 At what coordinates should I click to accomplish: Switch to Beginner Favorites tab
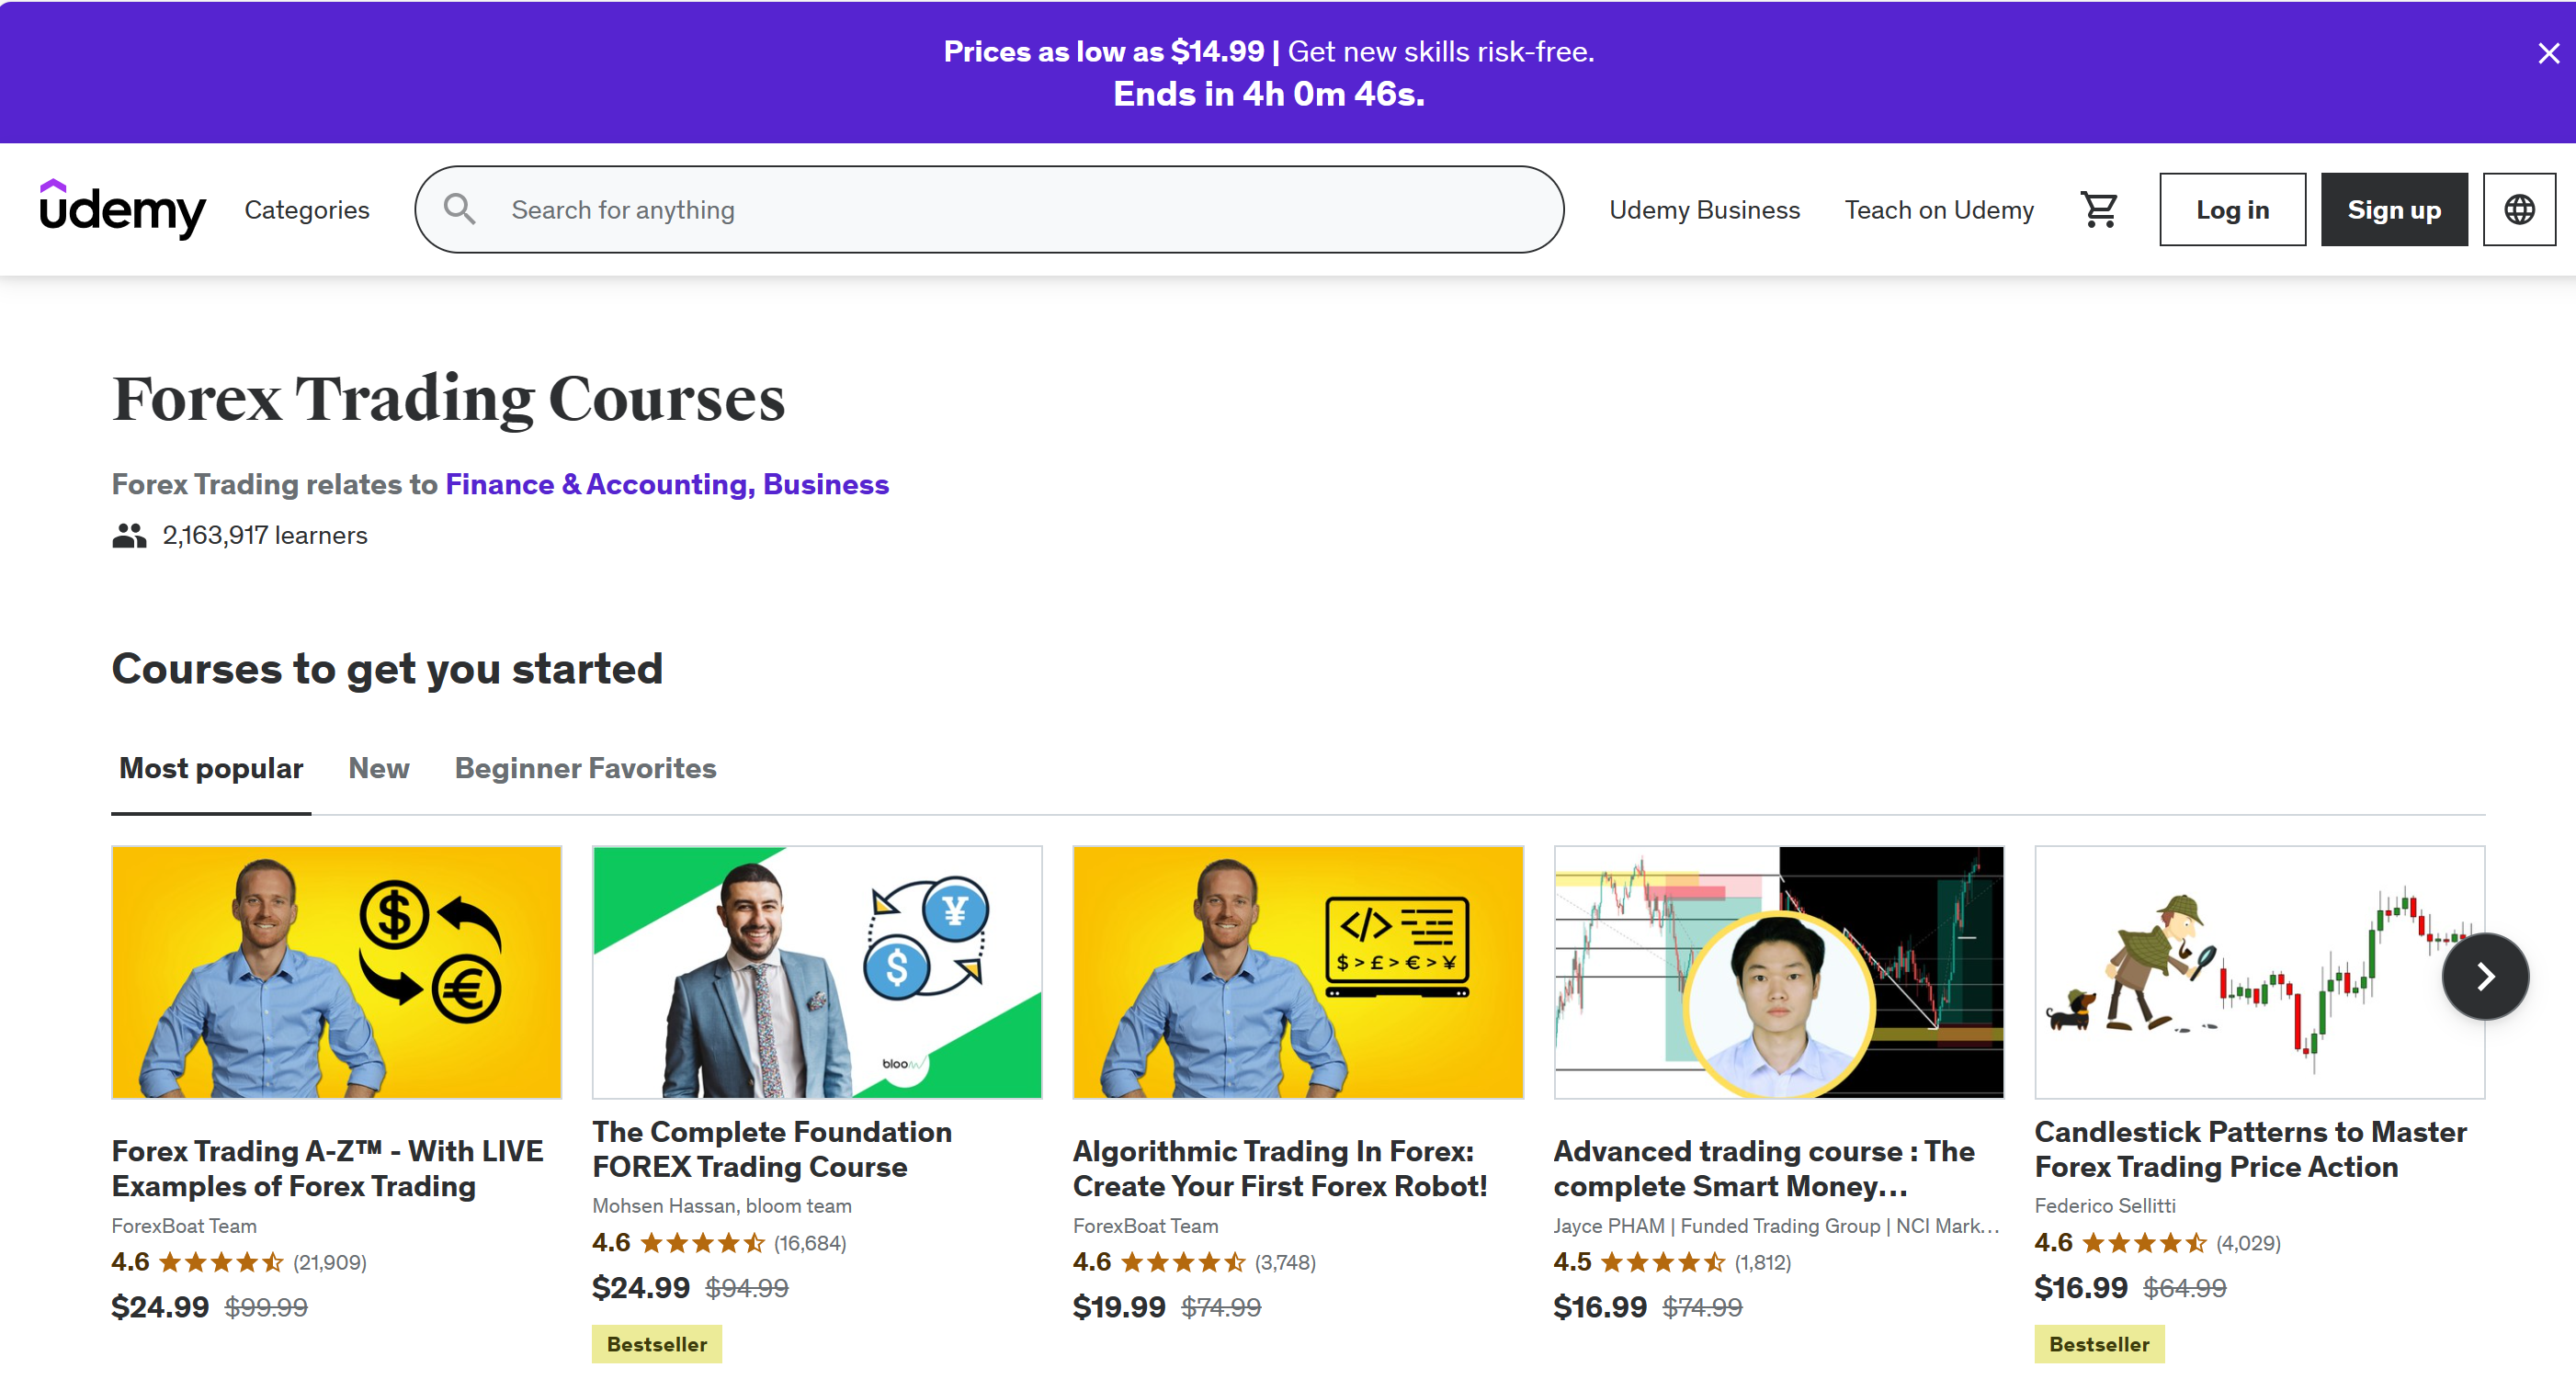click(x=585, y=768)
